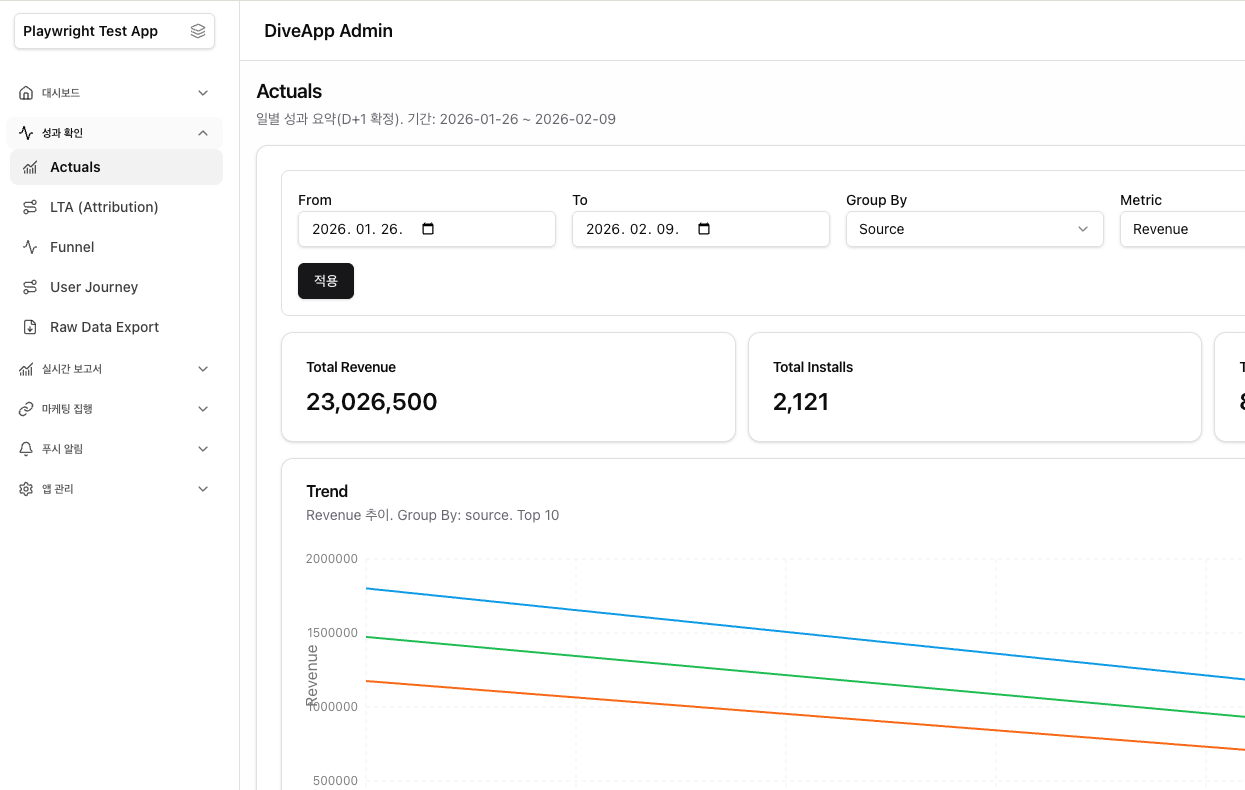This screenshot has width=1245, height=790.
Task: Go to the Funnel page
Action: (116, 247)
